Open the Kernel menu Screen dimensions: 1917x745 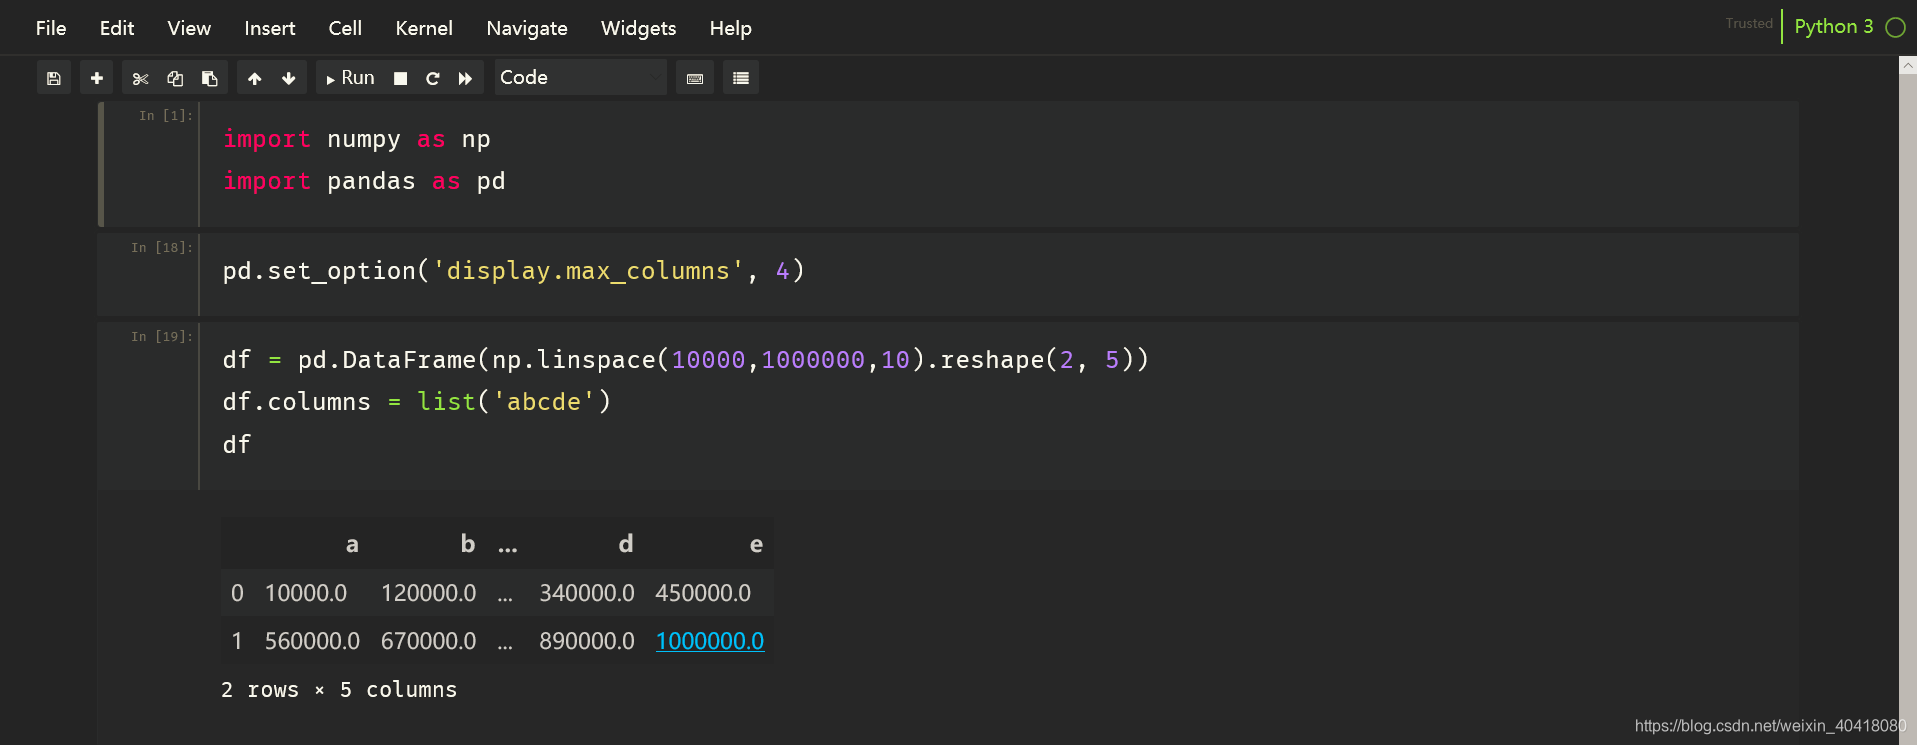tap(424, 28)
